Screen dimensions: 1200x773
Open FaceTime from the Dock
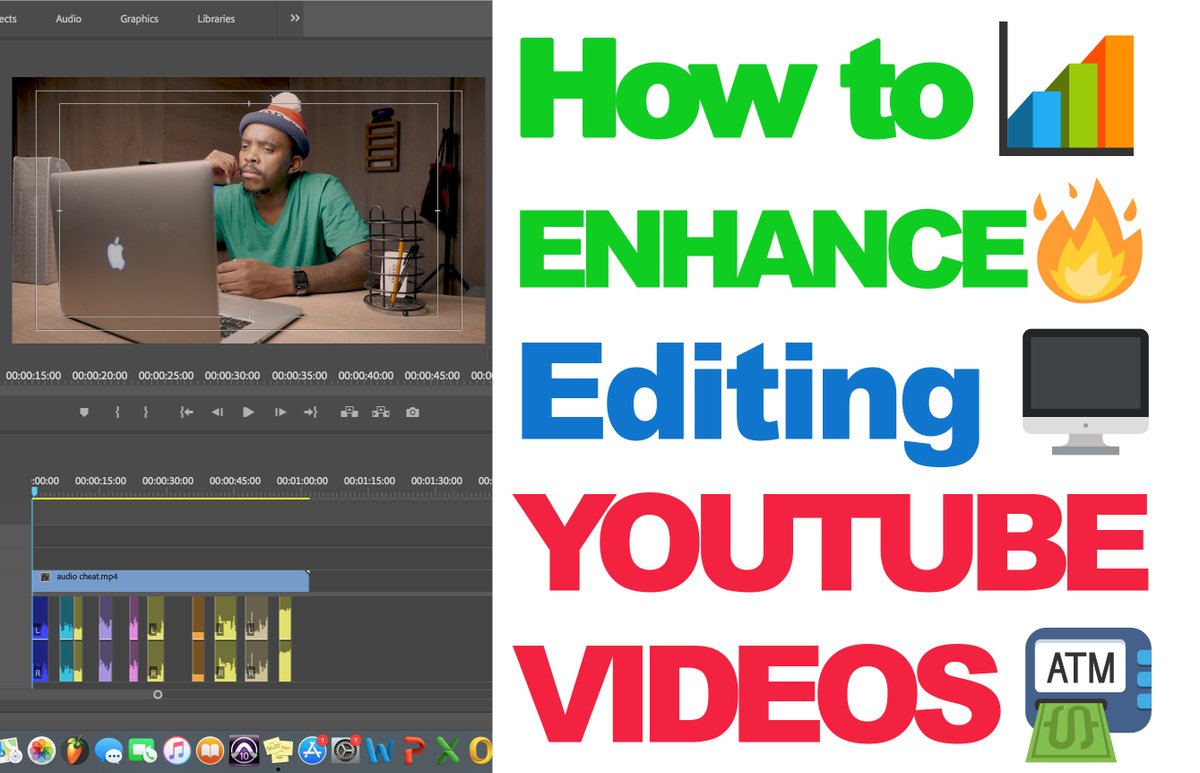(143, 750)
